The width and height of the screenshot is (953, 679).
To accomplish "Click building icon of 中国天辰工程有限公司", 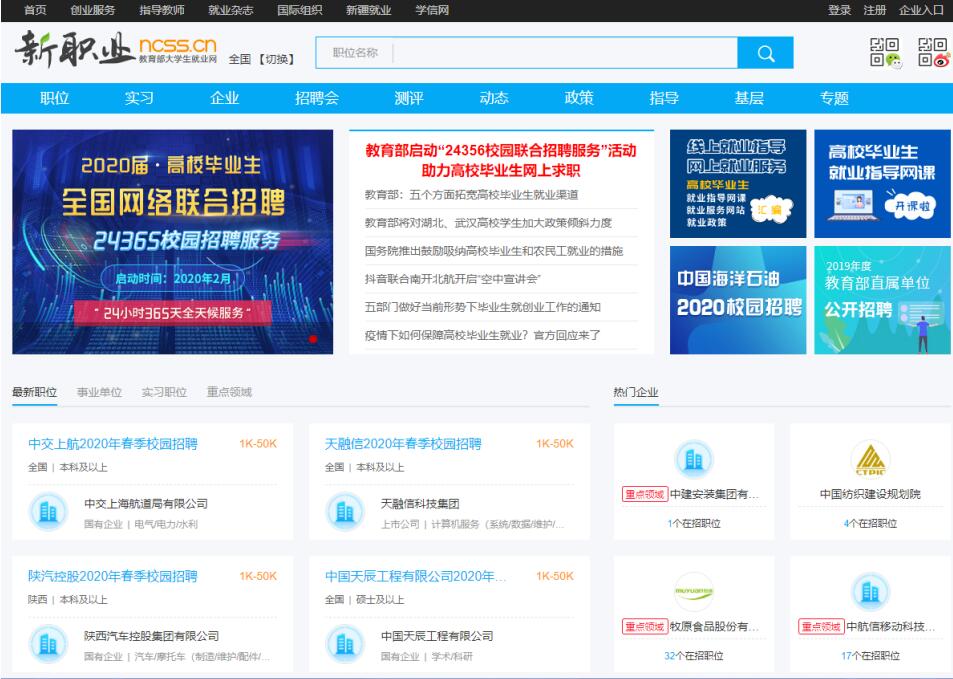I will pyautogui.click(x=344, y=643).
